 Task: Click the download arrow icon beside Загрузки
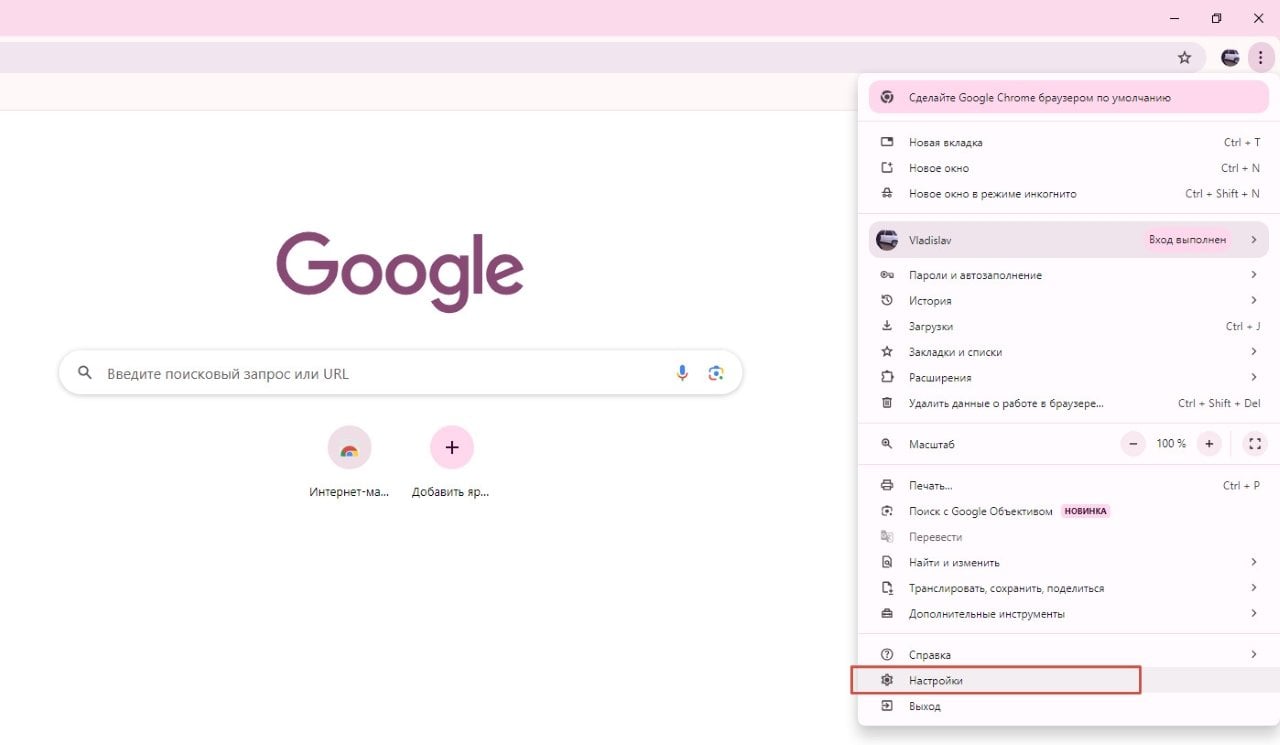tap(886, 326)
